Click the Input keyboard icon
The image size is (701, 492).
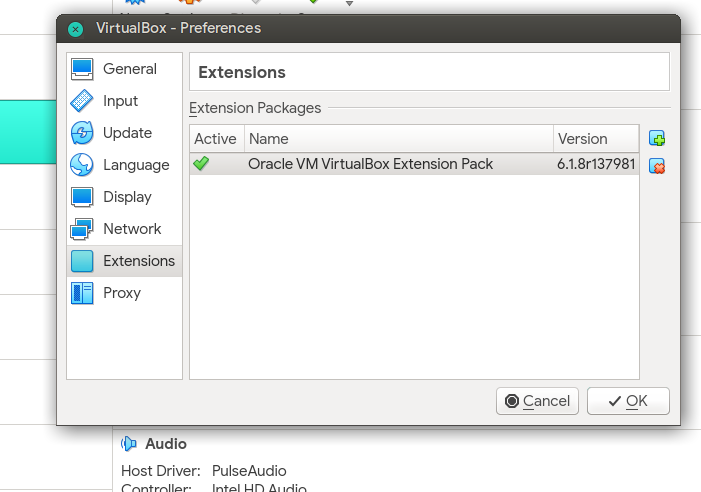pos(83,101)
